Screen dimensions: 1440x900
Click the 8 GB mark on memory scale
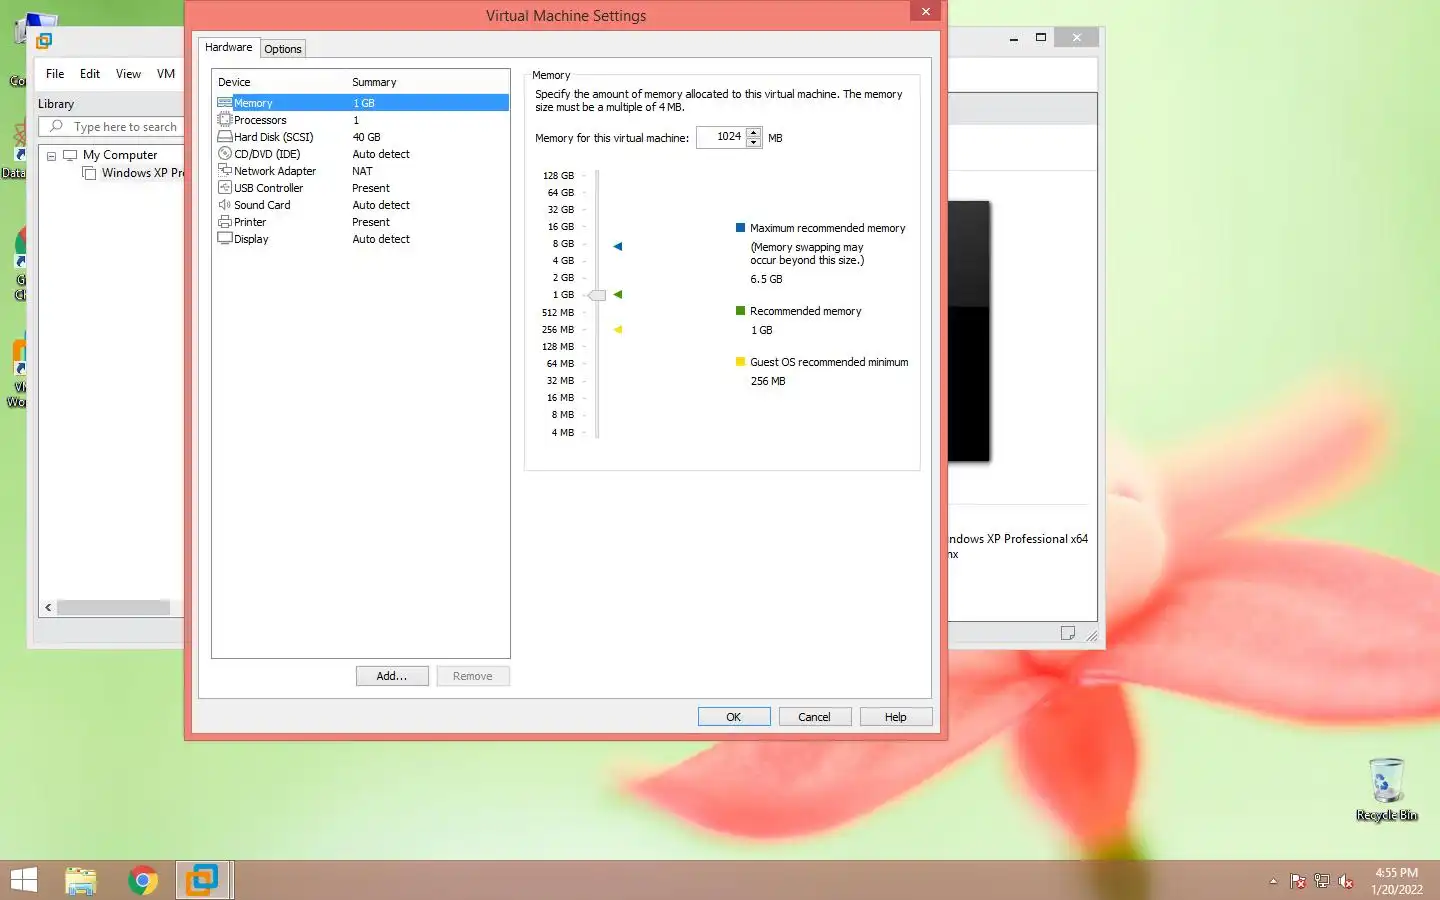pos(563,244)
